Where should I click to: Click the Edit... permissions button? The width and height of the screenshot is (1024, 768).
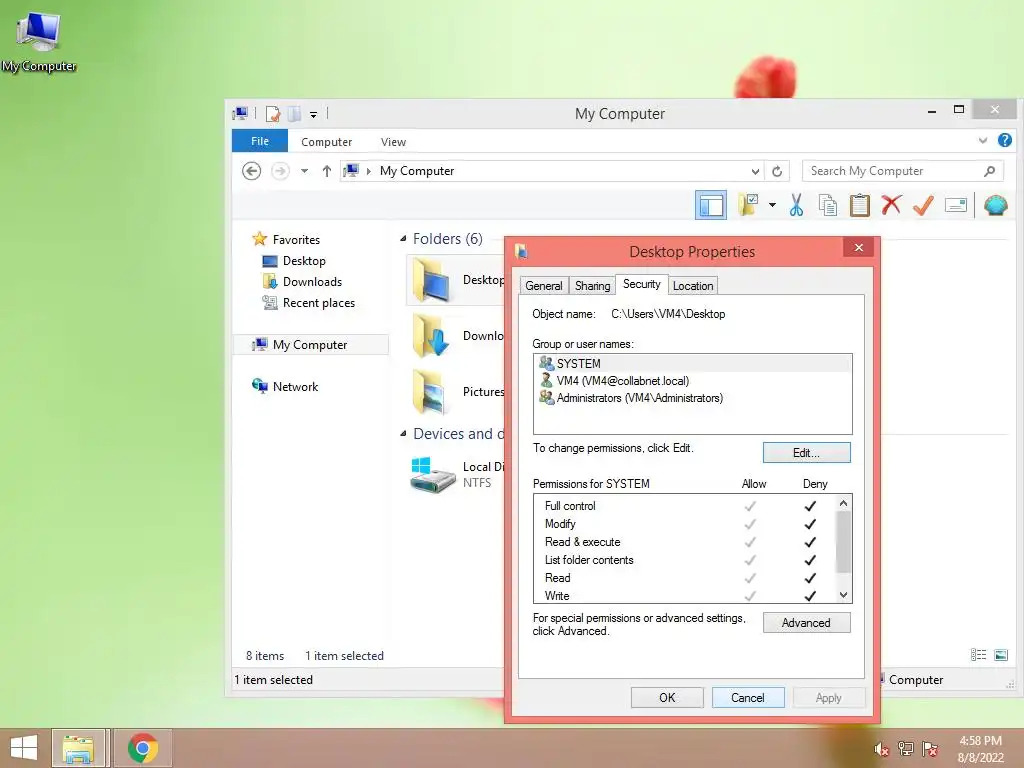pyautogui.click(x=807, y=453)
